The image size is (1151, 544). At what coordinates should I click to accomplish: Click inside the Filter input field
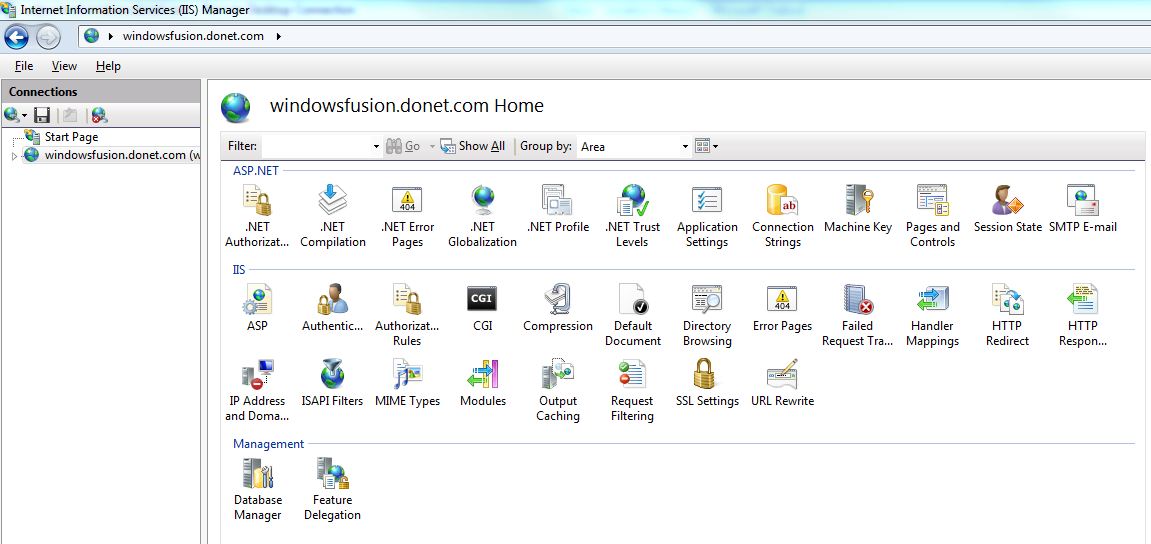coord(316,146)
